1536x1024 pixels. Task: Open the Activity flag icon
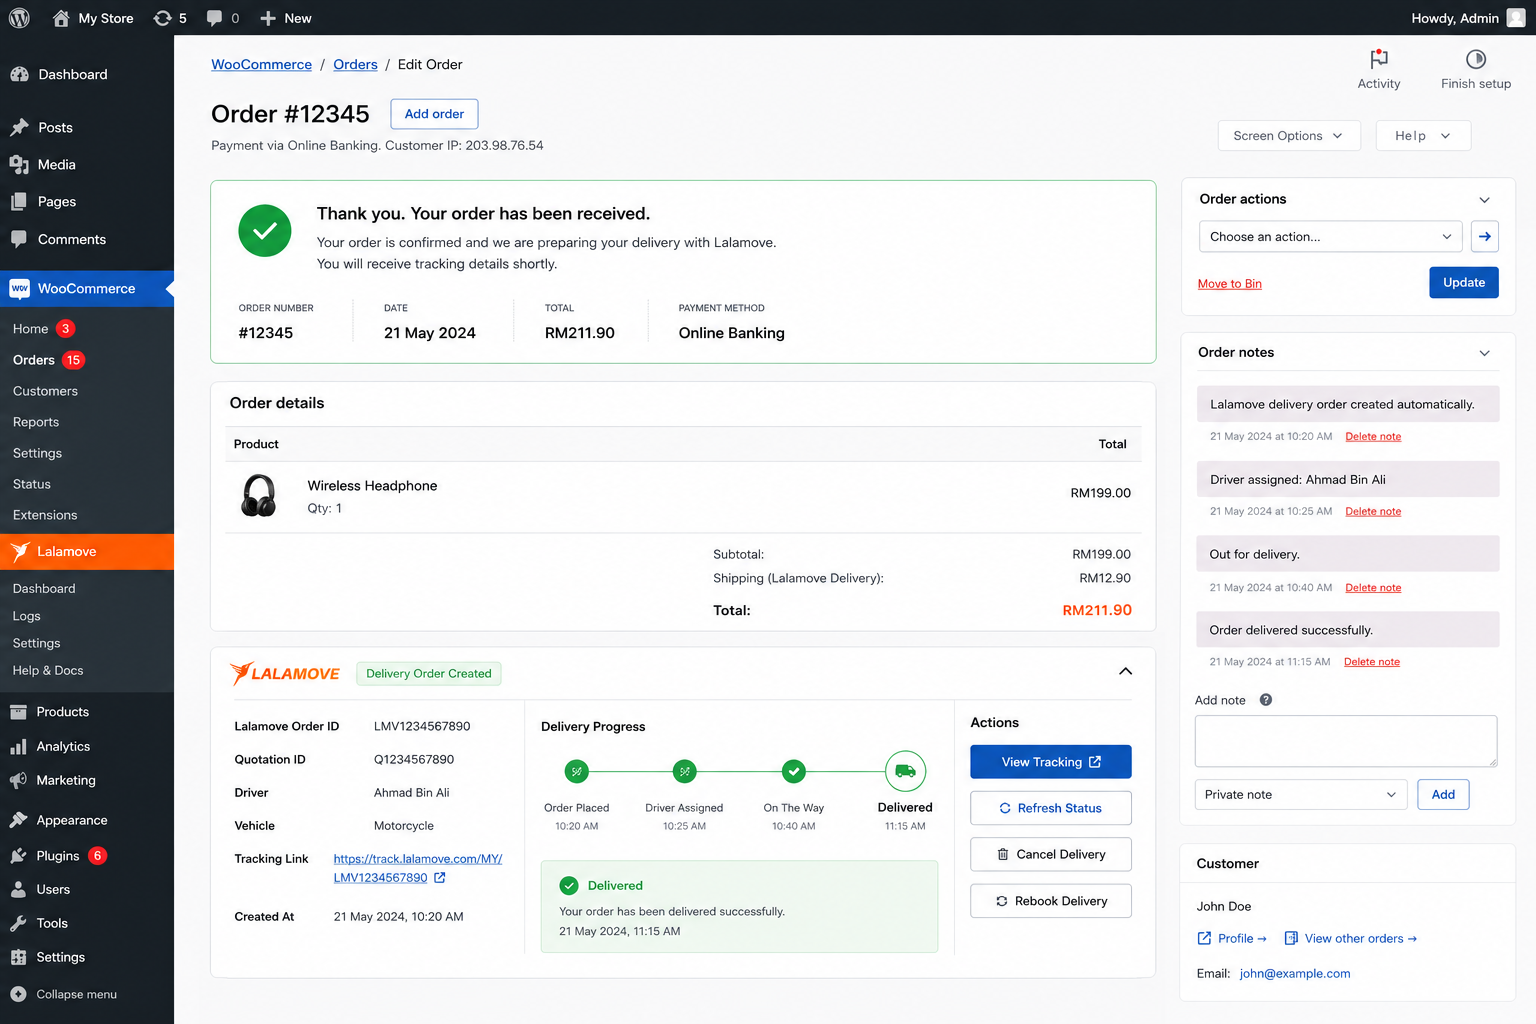(x=1379, y=59)
